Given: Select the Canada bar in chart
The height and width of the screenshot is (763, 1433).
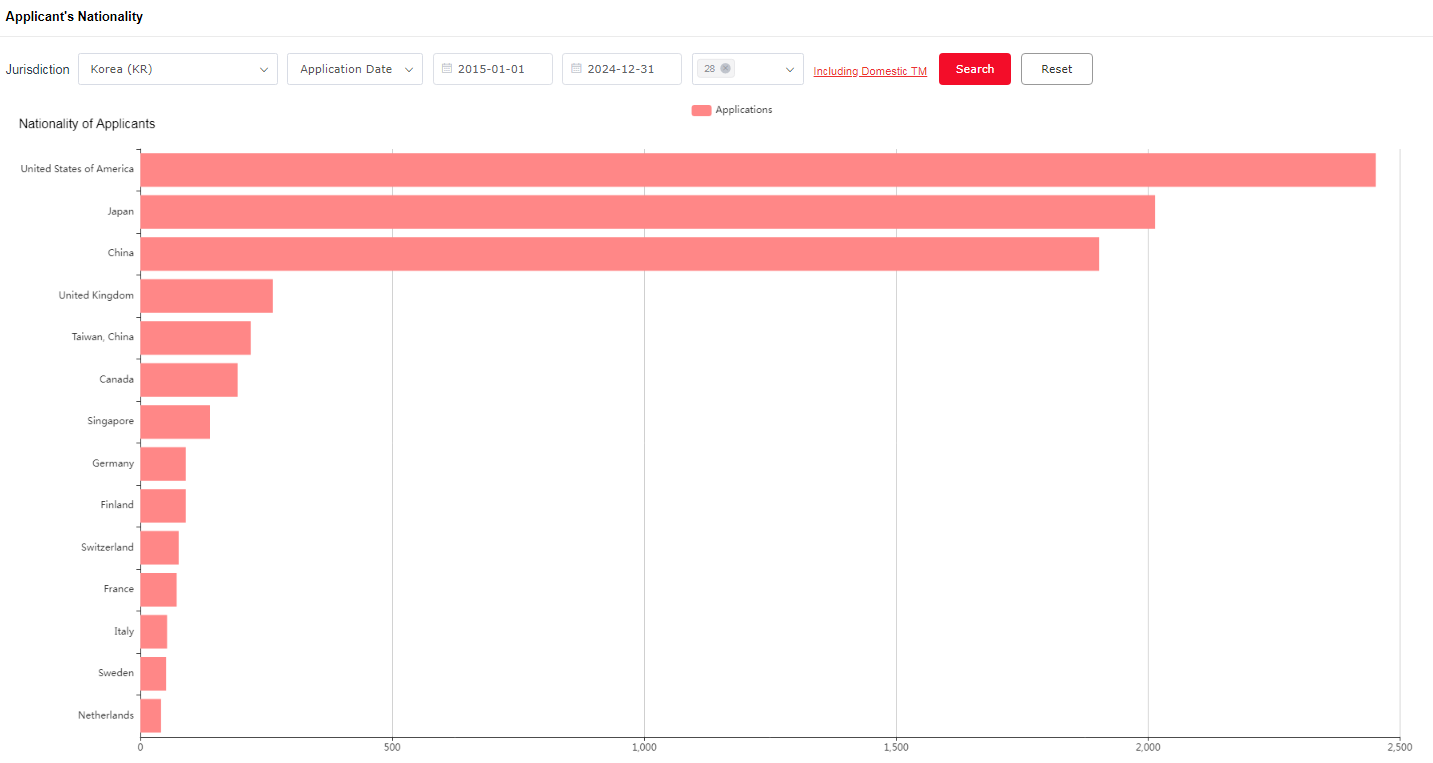Looking at the screenshot, I should click(189, 380).
